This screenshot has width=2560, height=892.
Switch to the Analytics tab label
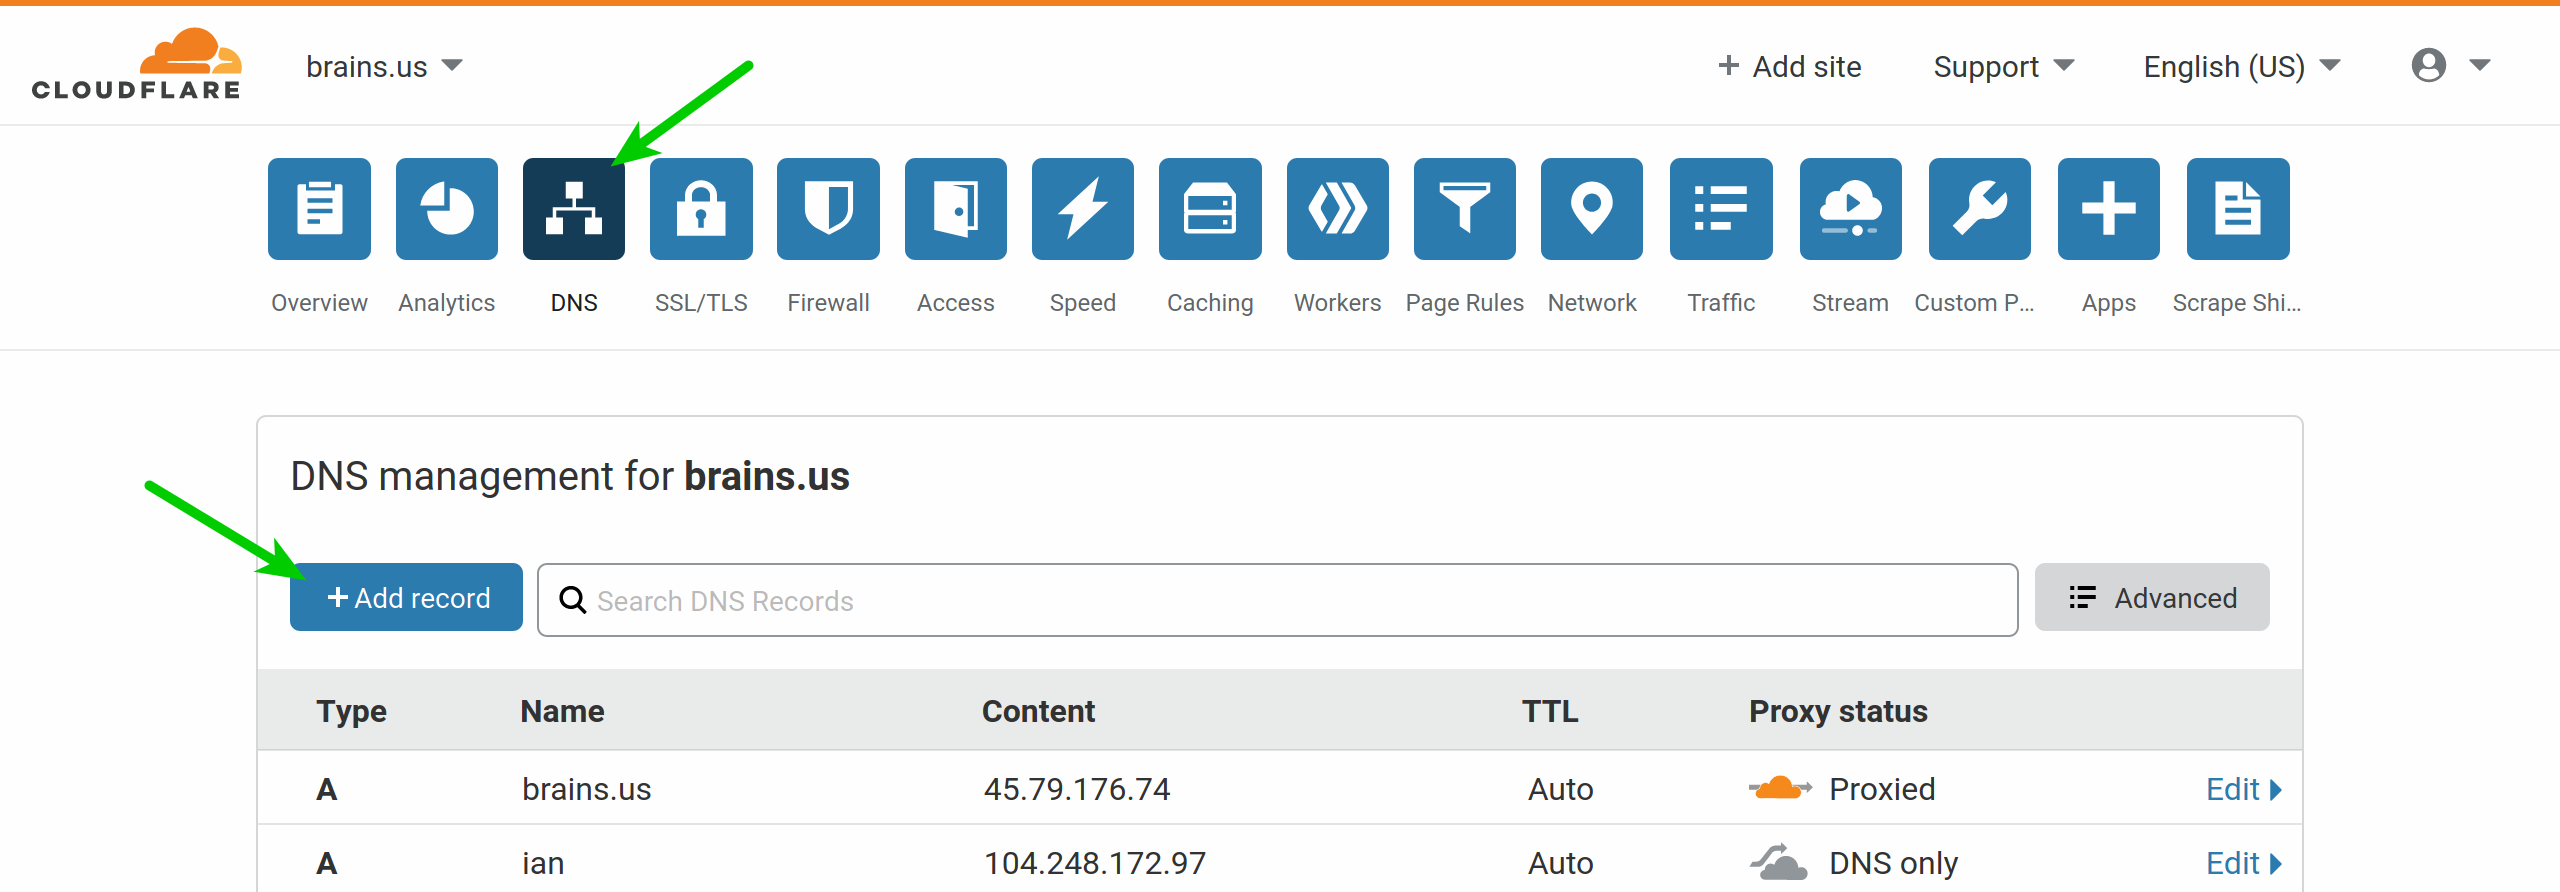click(x=447, y=303)
